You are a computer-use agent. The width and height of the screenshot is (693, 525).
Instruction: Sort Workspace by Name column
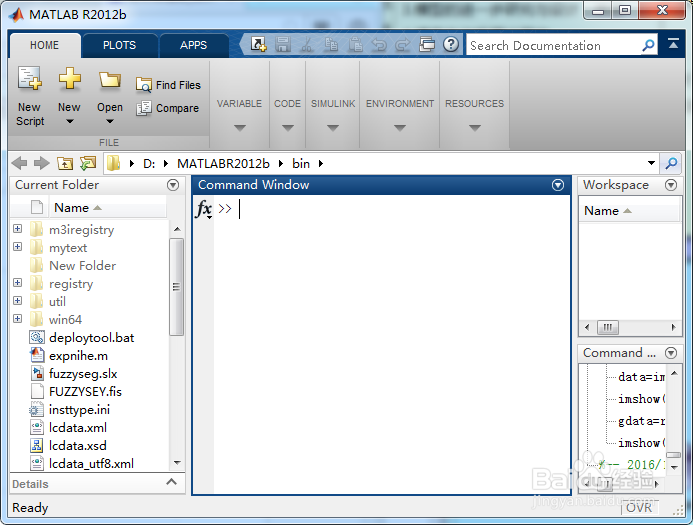[x=629, y=211]
